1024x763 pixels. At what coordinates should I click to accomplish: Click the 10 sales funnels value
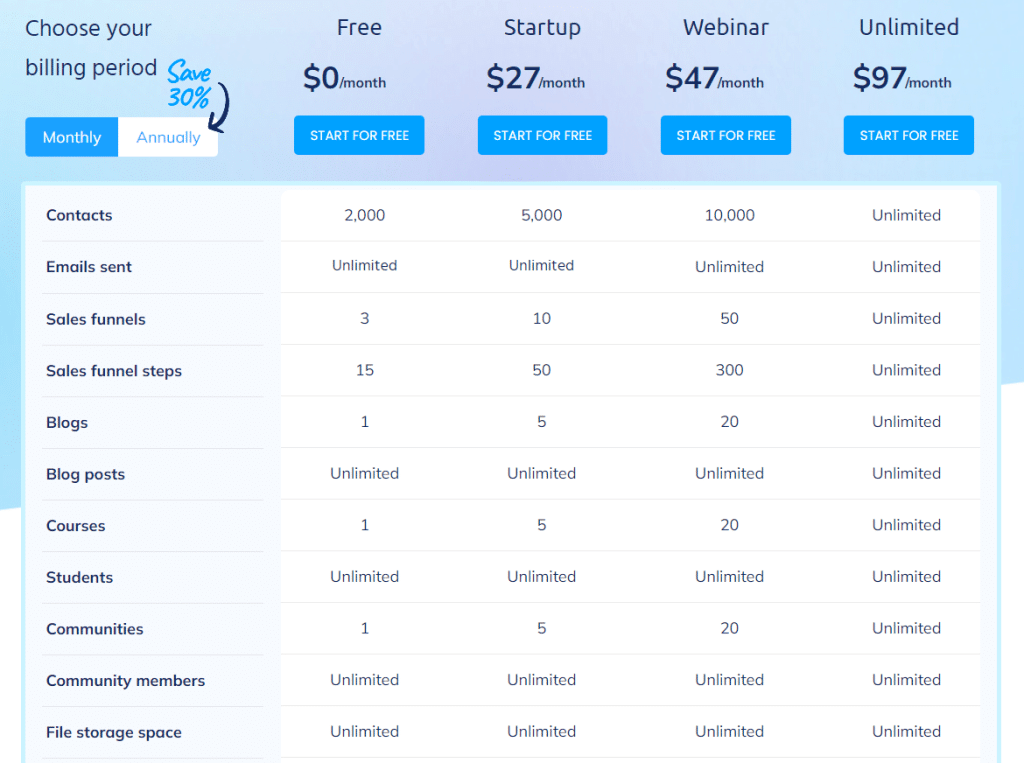click(x=541, y=318)
